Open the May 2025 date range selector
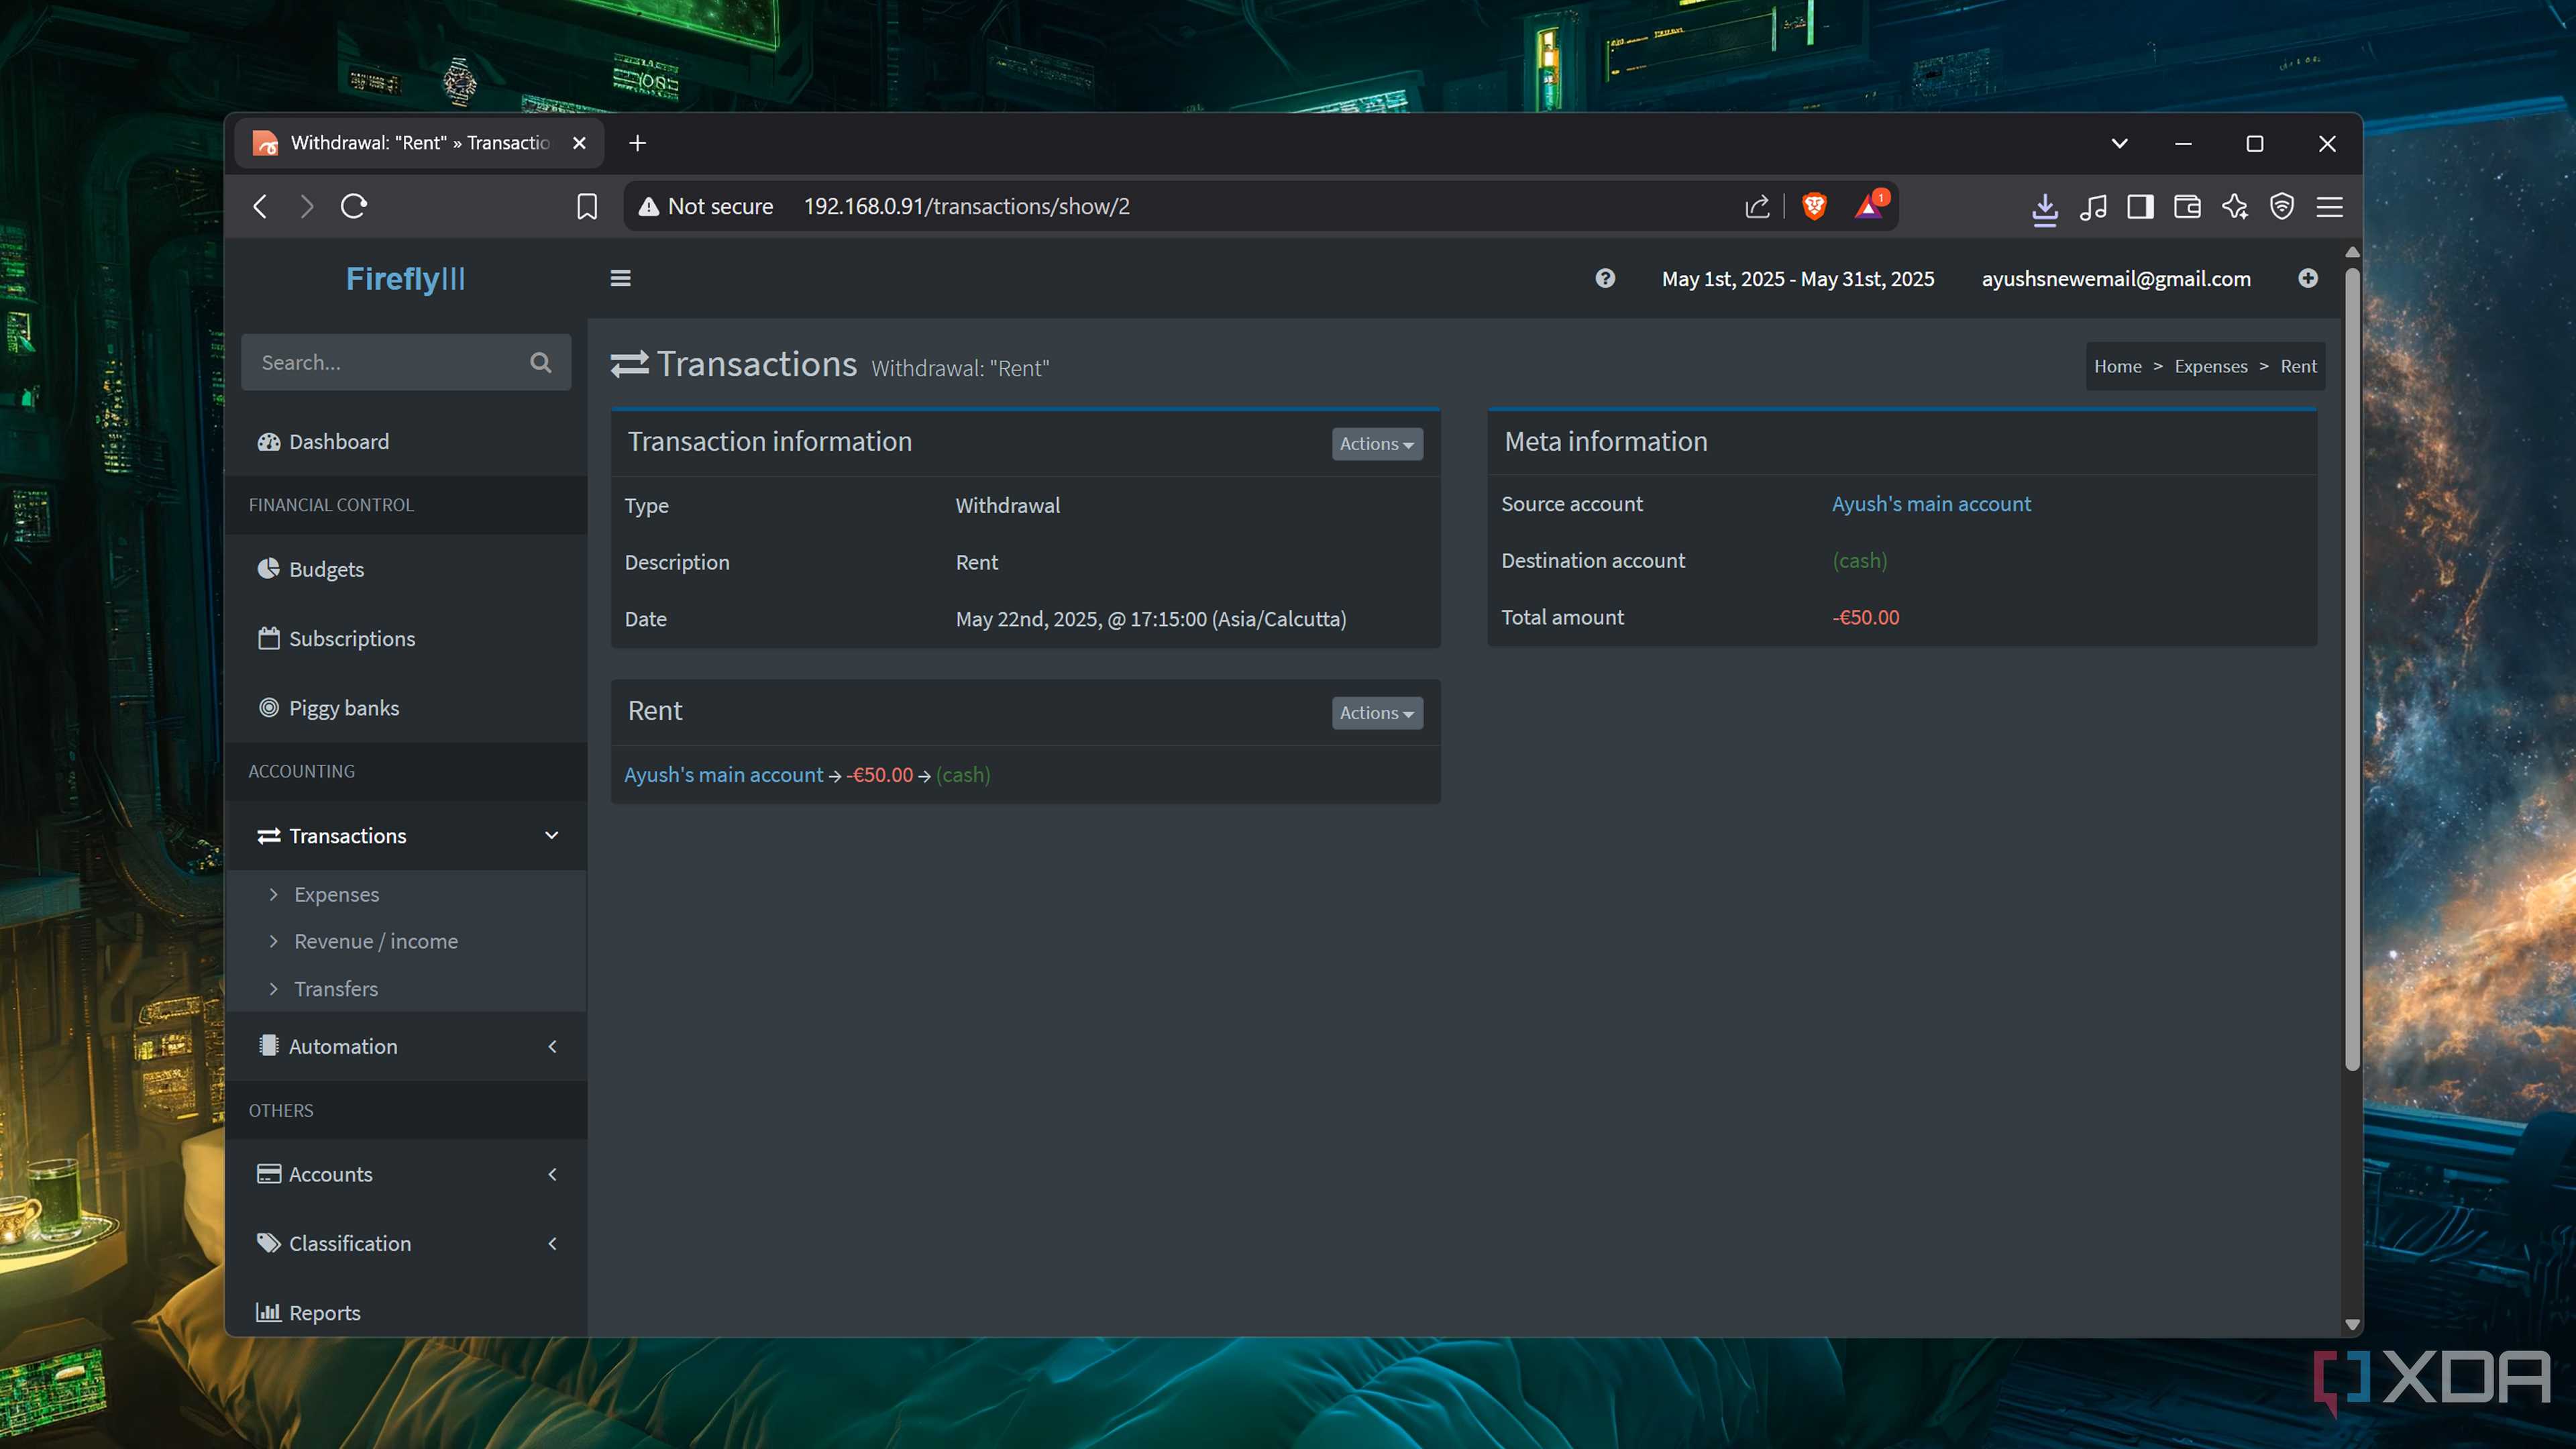Viewport: 2576px width, 1449px height. point(1797,278)
